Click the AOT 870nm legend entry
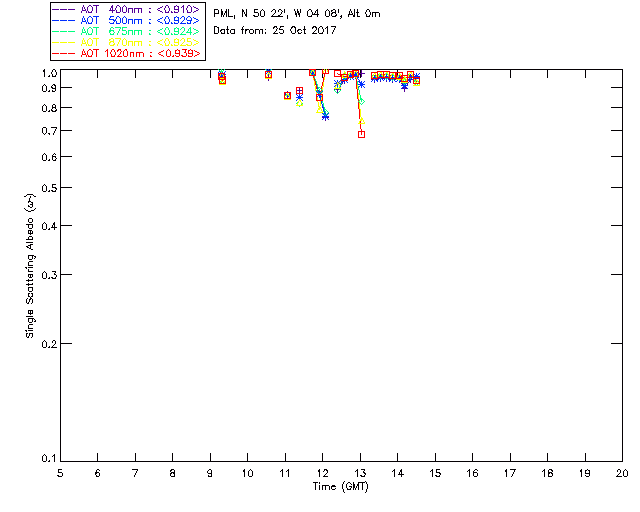This screenshot has height=512, width=640. click(126, 42)
